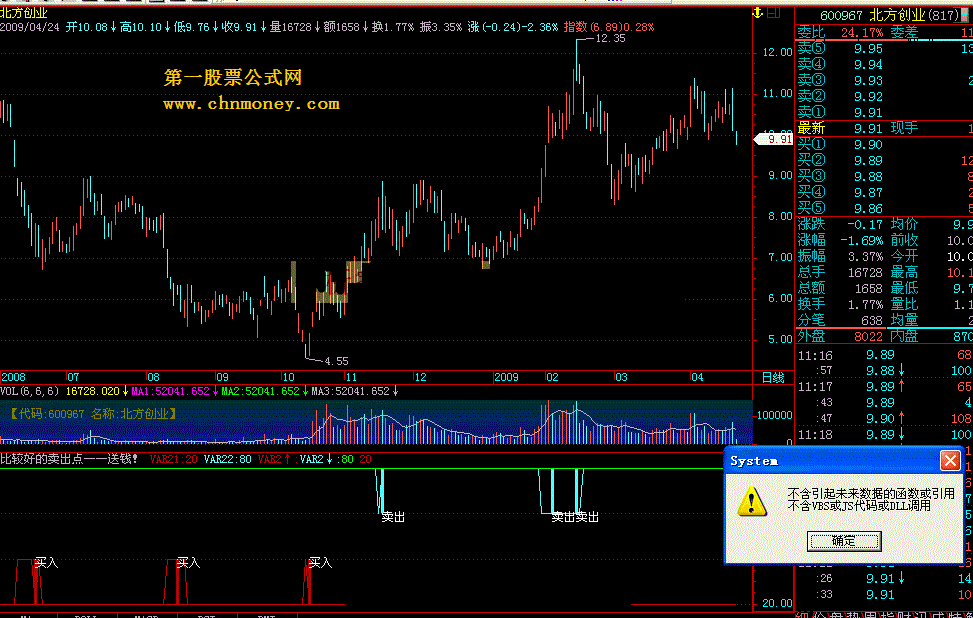
Task: Click the 委比 24.17% value
Action: (x=862, y=32)
